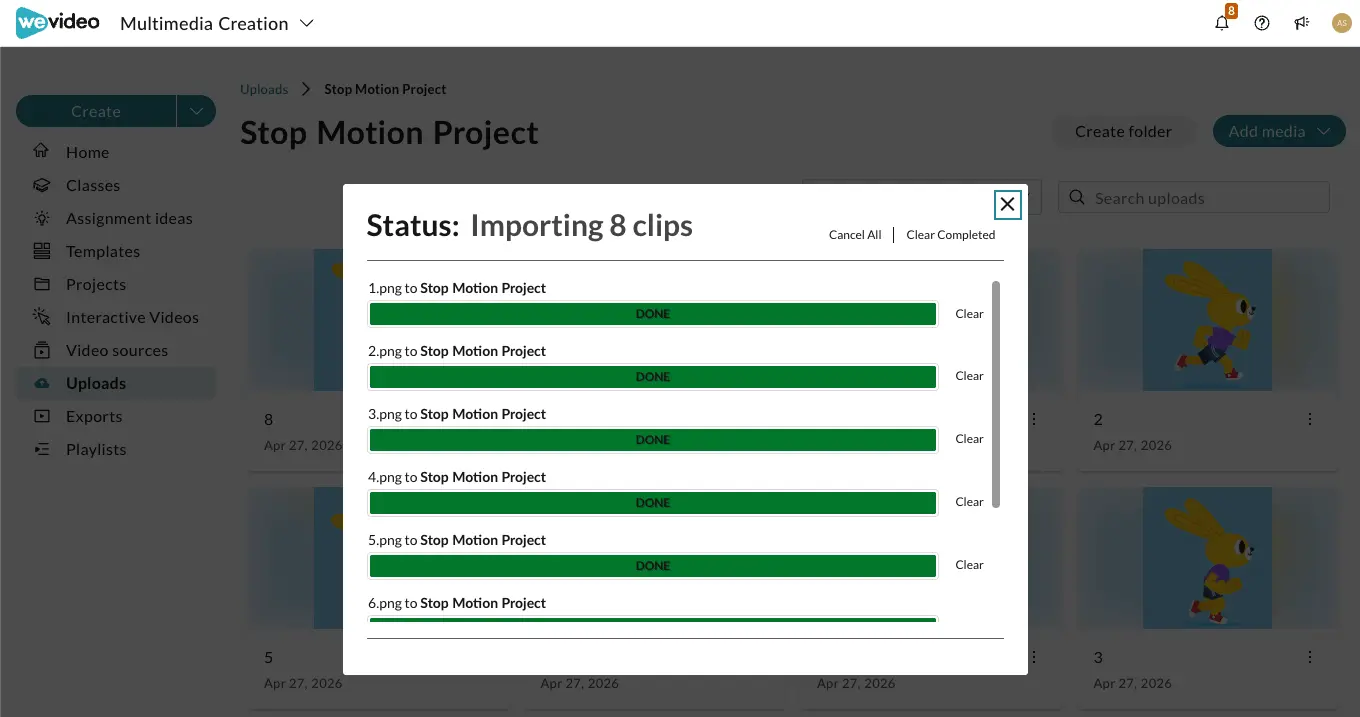Open the clip 2 rabbit thumbnail
The image size is (1360, 717).
[x=1207, y=320]
